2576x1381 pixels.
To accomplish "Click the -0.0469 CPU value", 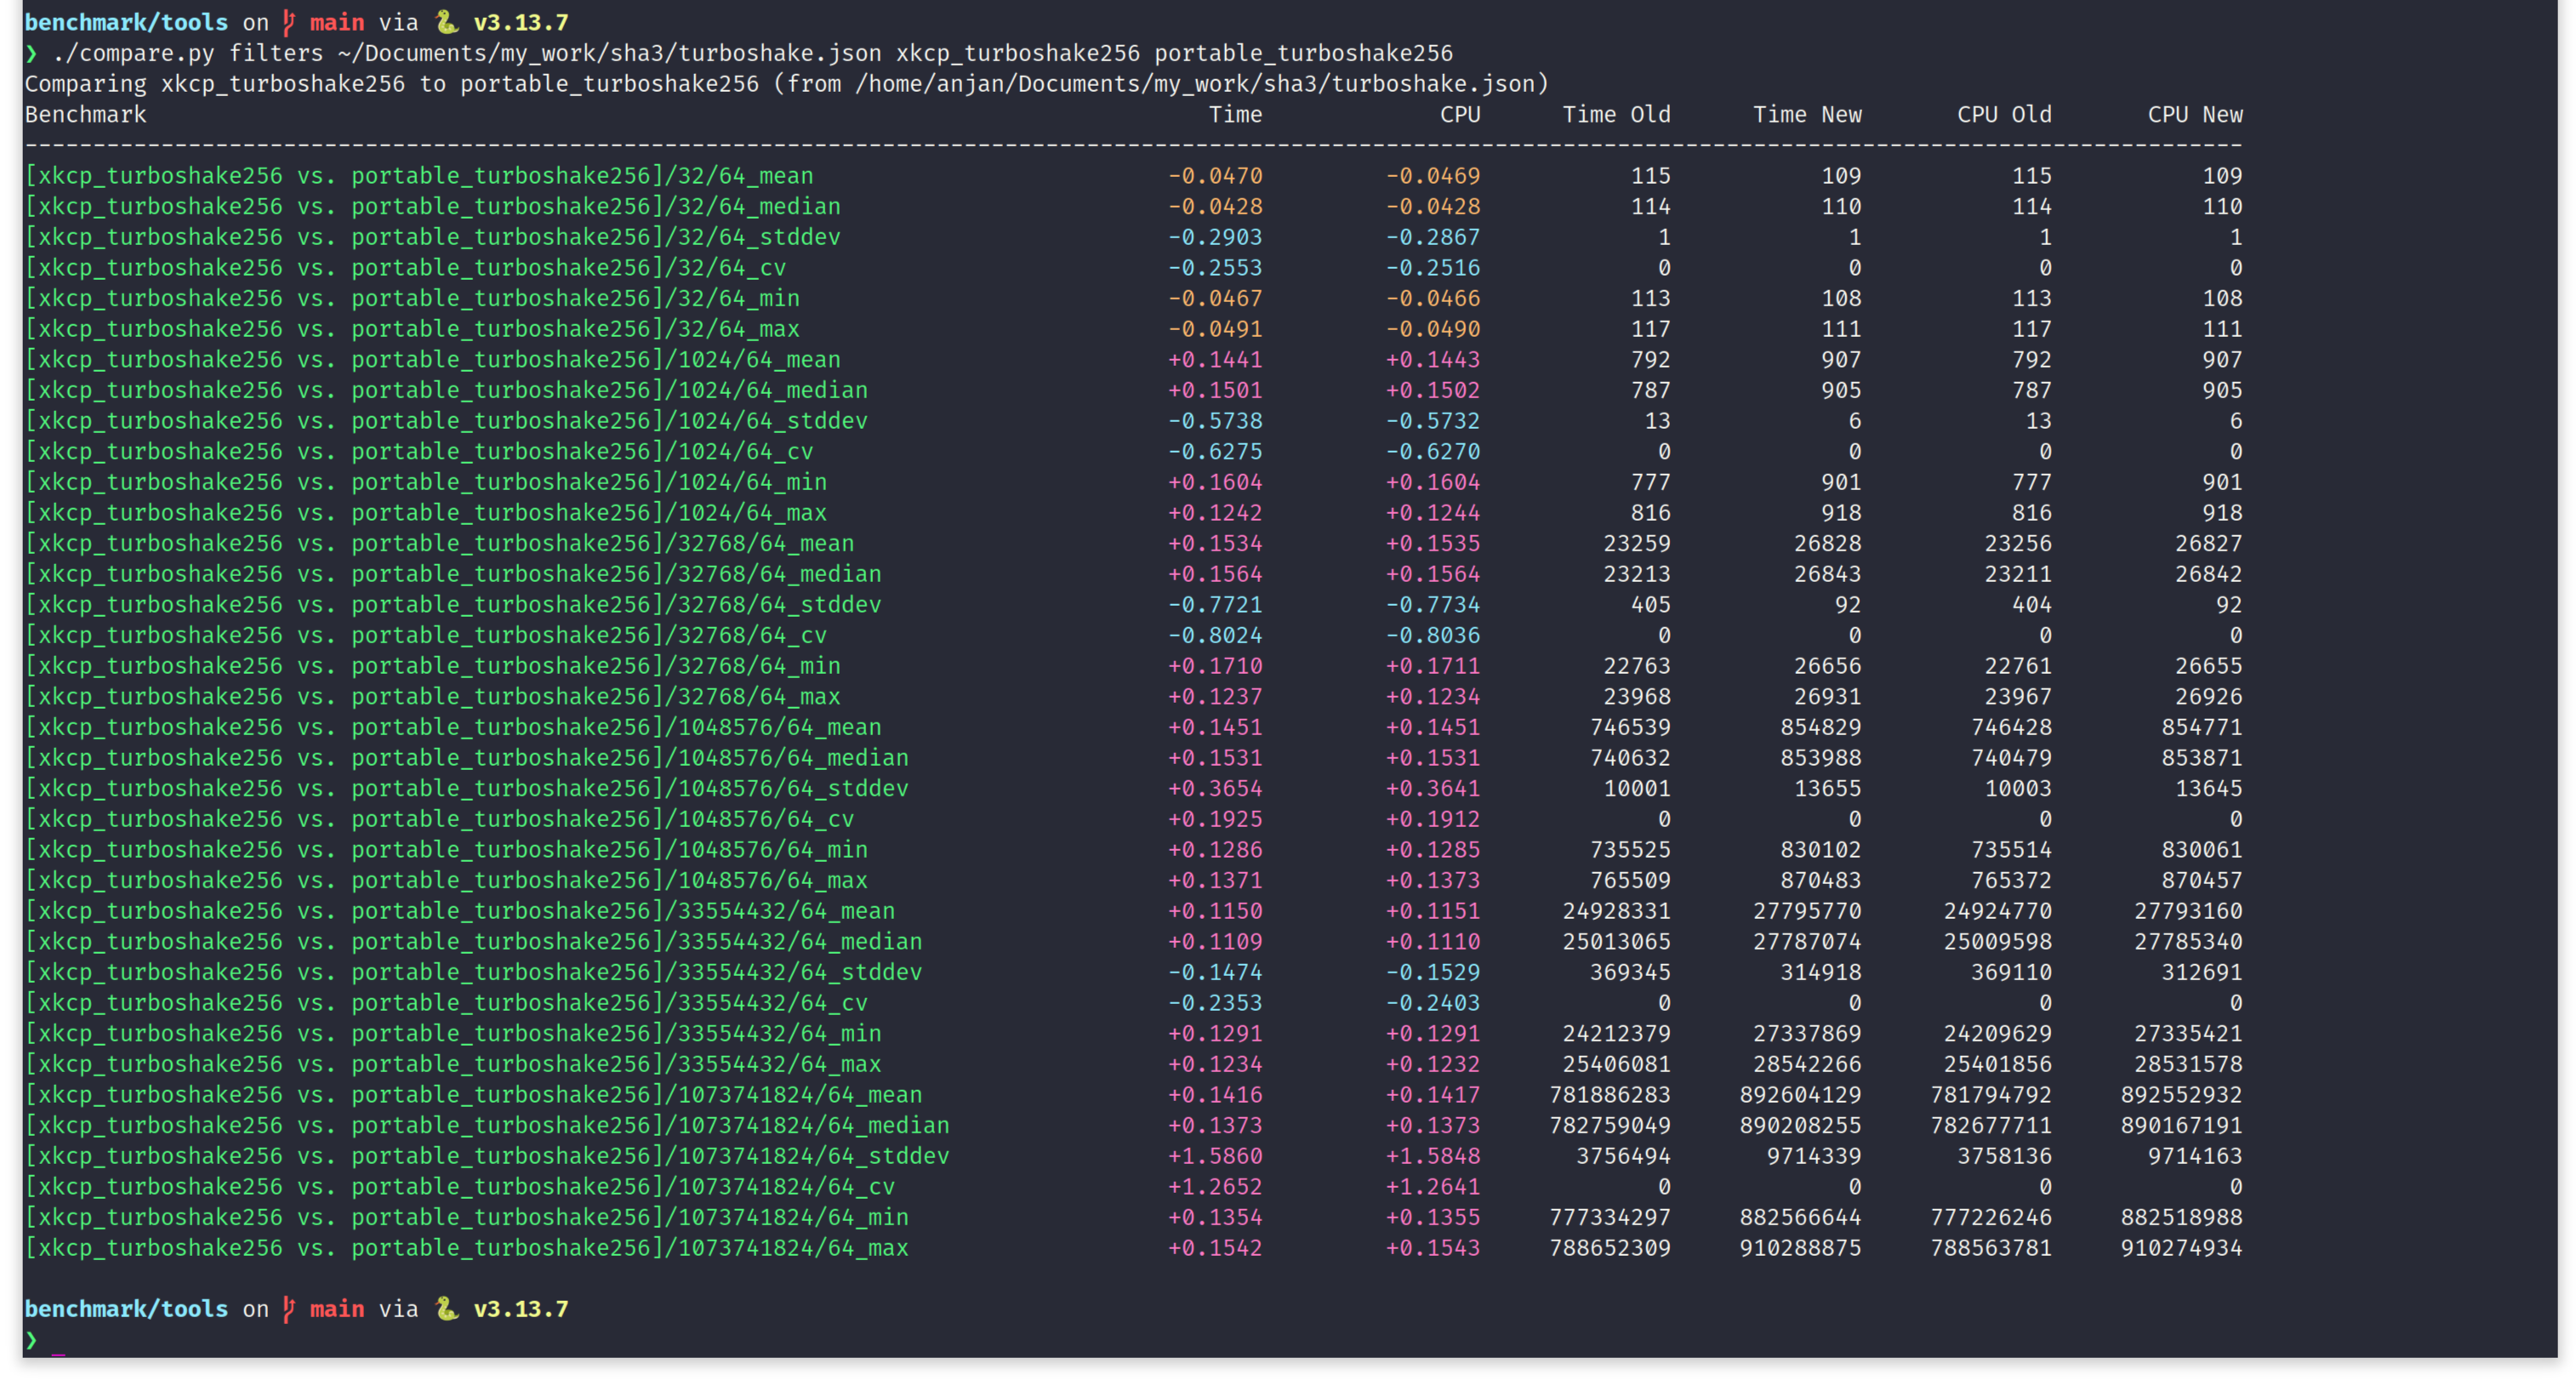I will click(x=1432, y=176).
